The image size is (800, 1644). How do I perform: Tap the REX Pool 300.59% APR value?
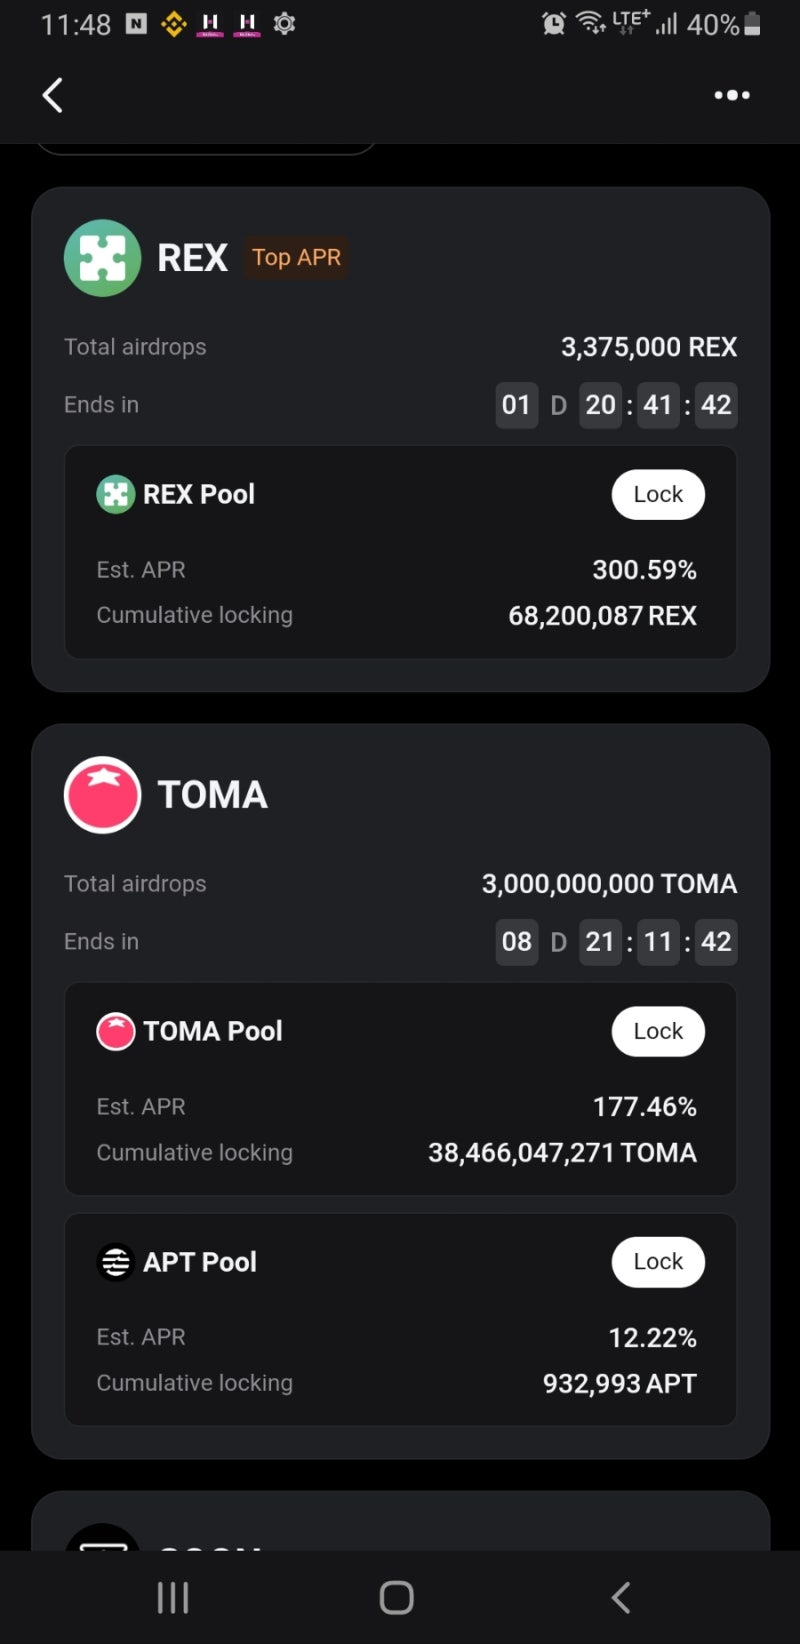click(644, 570)
